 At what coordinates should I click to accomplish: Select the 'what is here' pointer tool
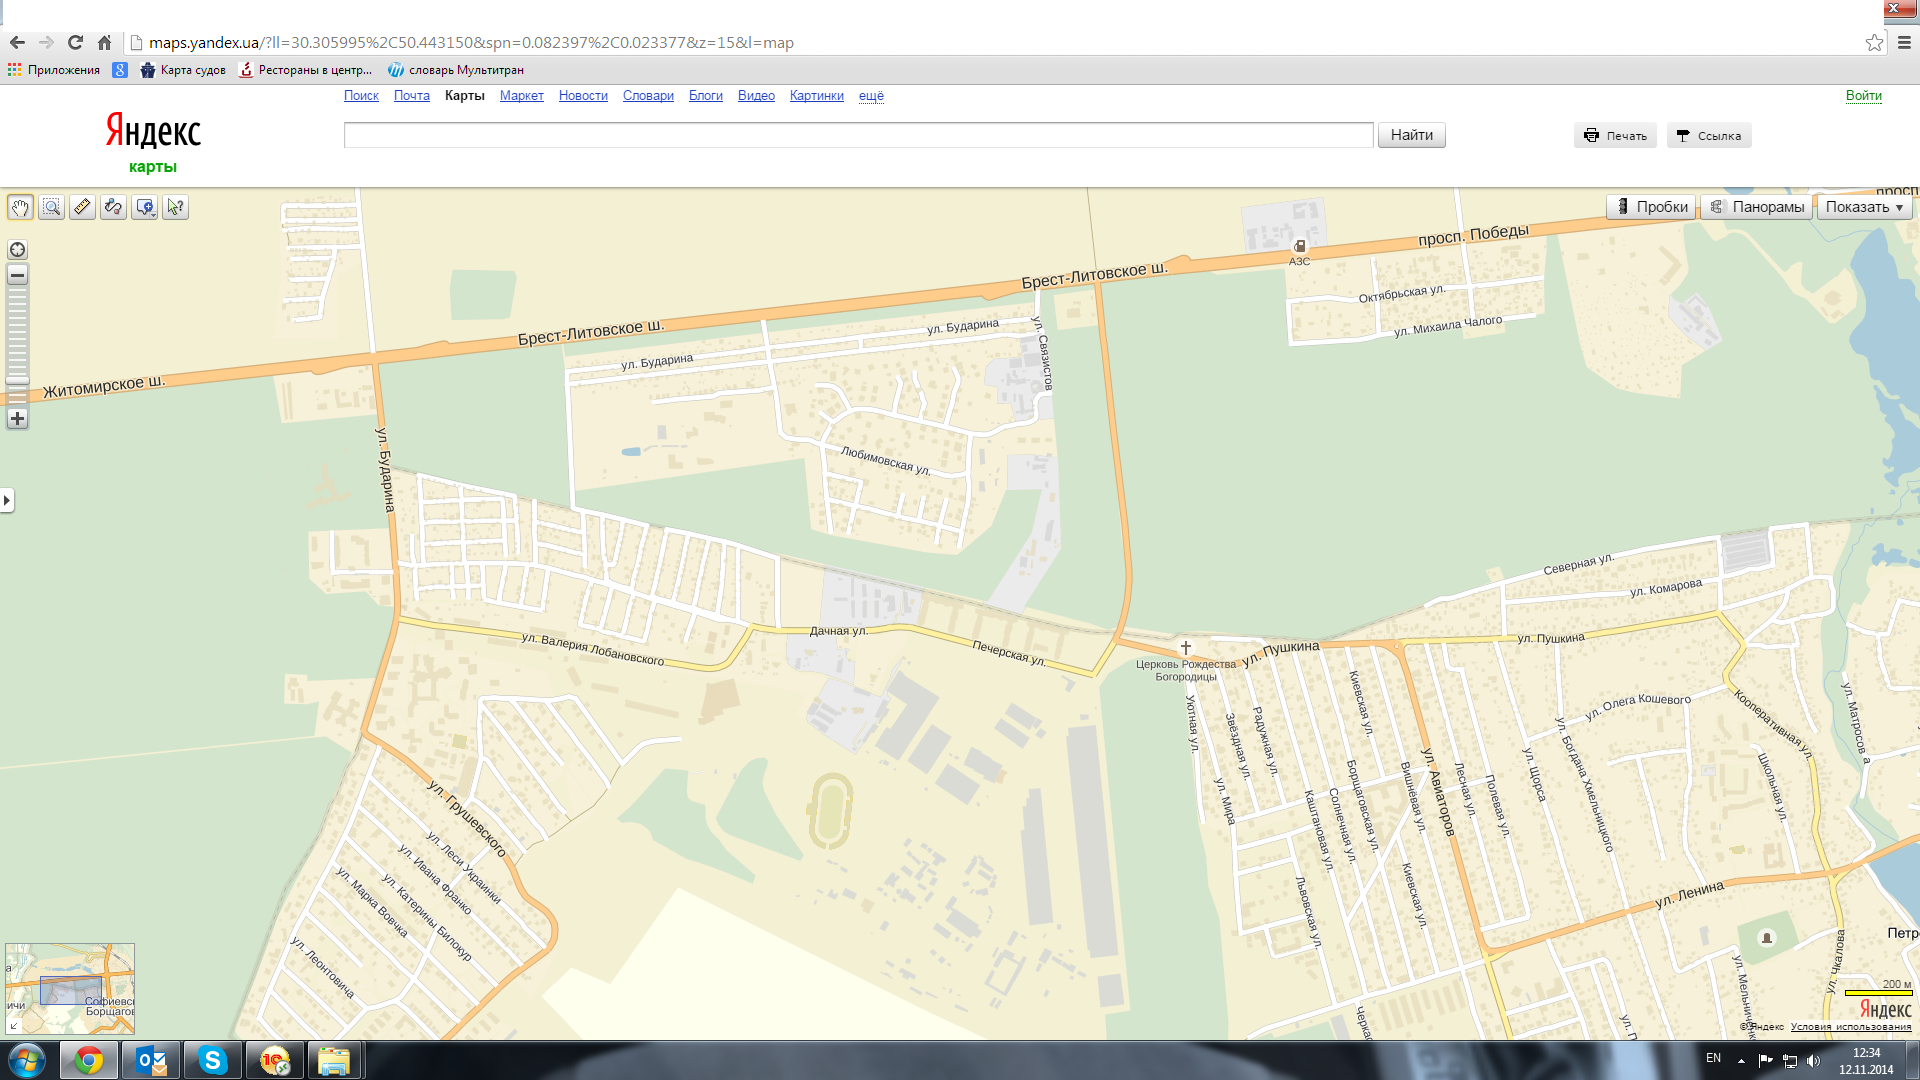[176, 207]
